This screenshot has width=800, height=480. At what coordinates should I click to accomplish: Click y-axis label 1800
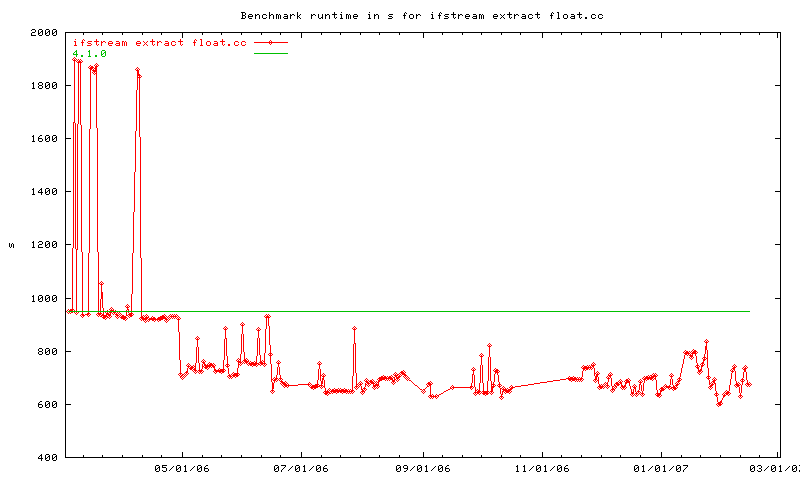pyautogui.click(x=44, y=86)
